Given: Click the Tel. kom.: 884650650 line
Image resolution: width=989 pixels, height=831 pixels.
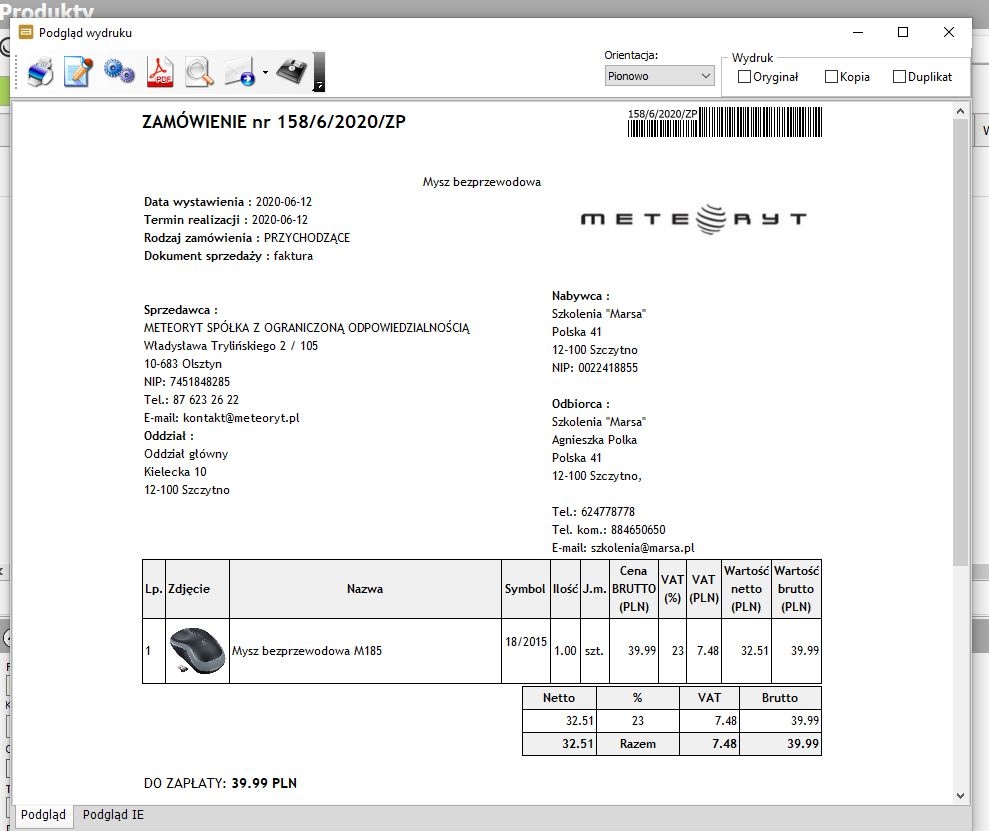Looking at the screenshot, I should 609,530.
